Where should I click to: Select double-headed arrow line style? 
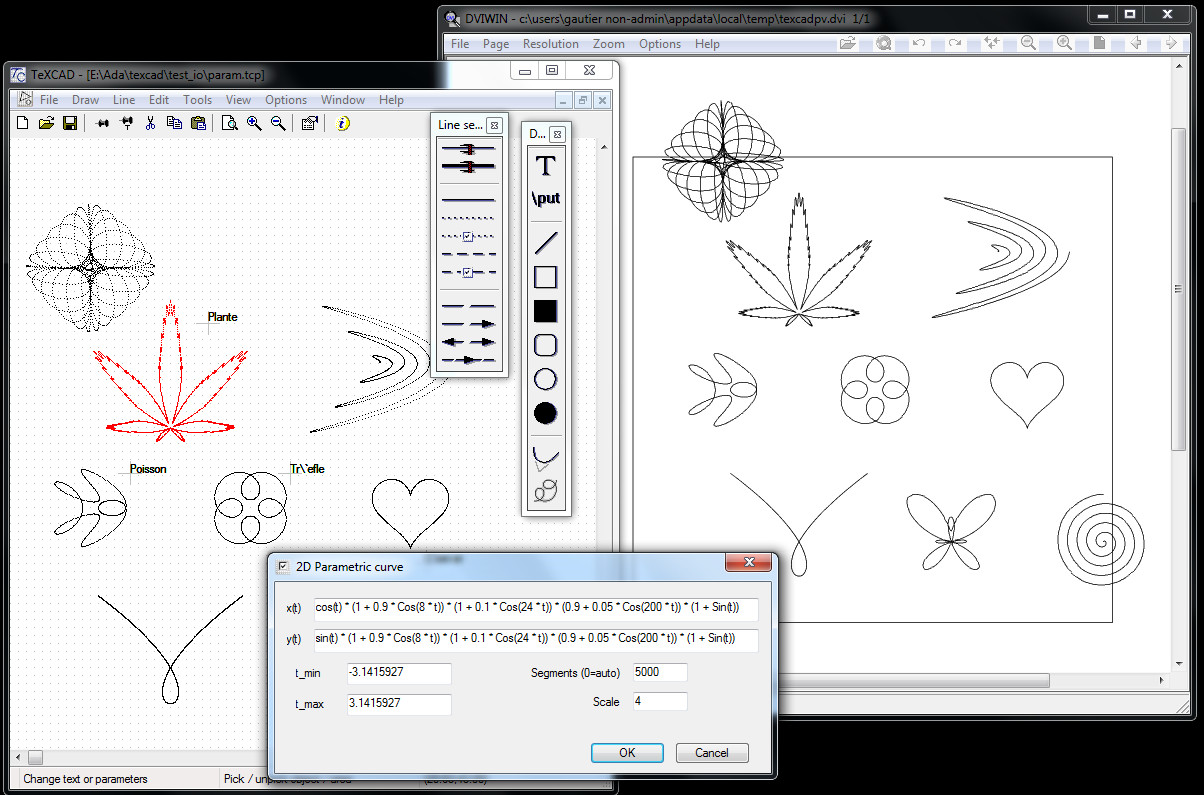pyautogui.click(x=468, y=342)
